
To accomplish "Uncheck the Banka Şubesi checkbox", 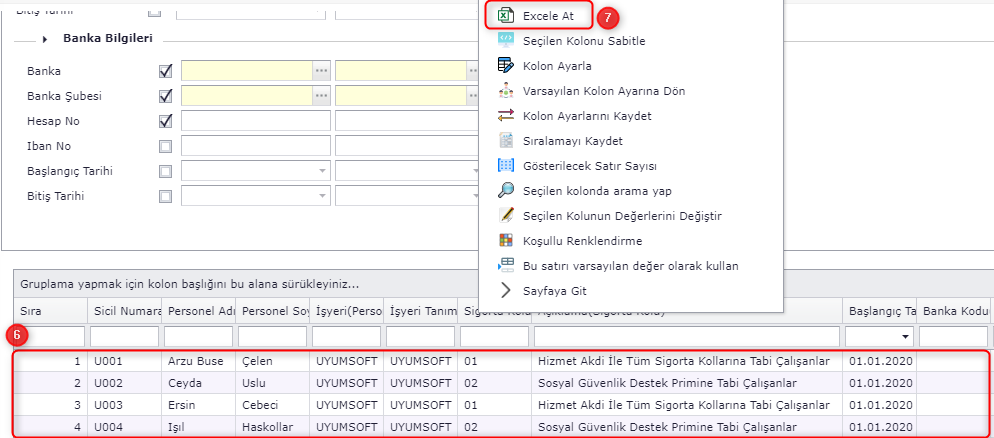I will pos(166,96).
